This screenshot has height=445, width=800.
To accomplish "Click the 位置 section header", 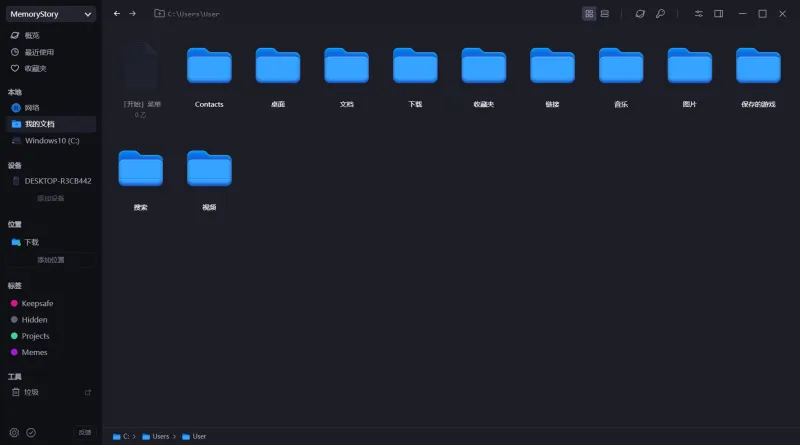I will point(15,224).
